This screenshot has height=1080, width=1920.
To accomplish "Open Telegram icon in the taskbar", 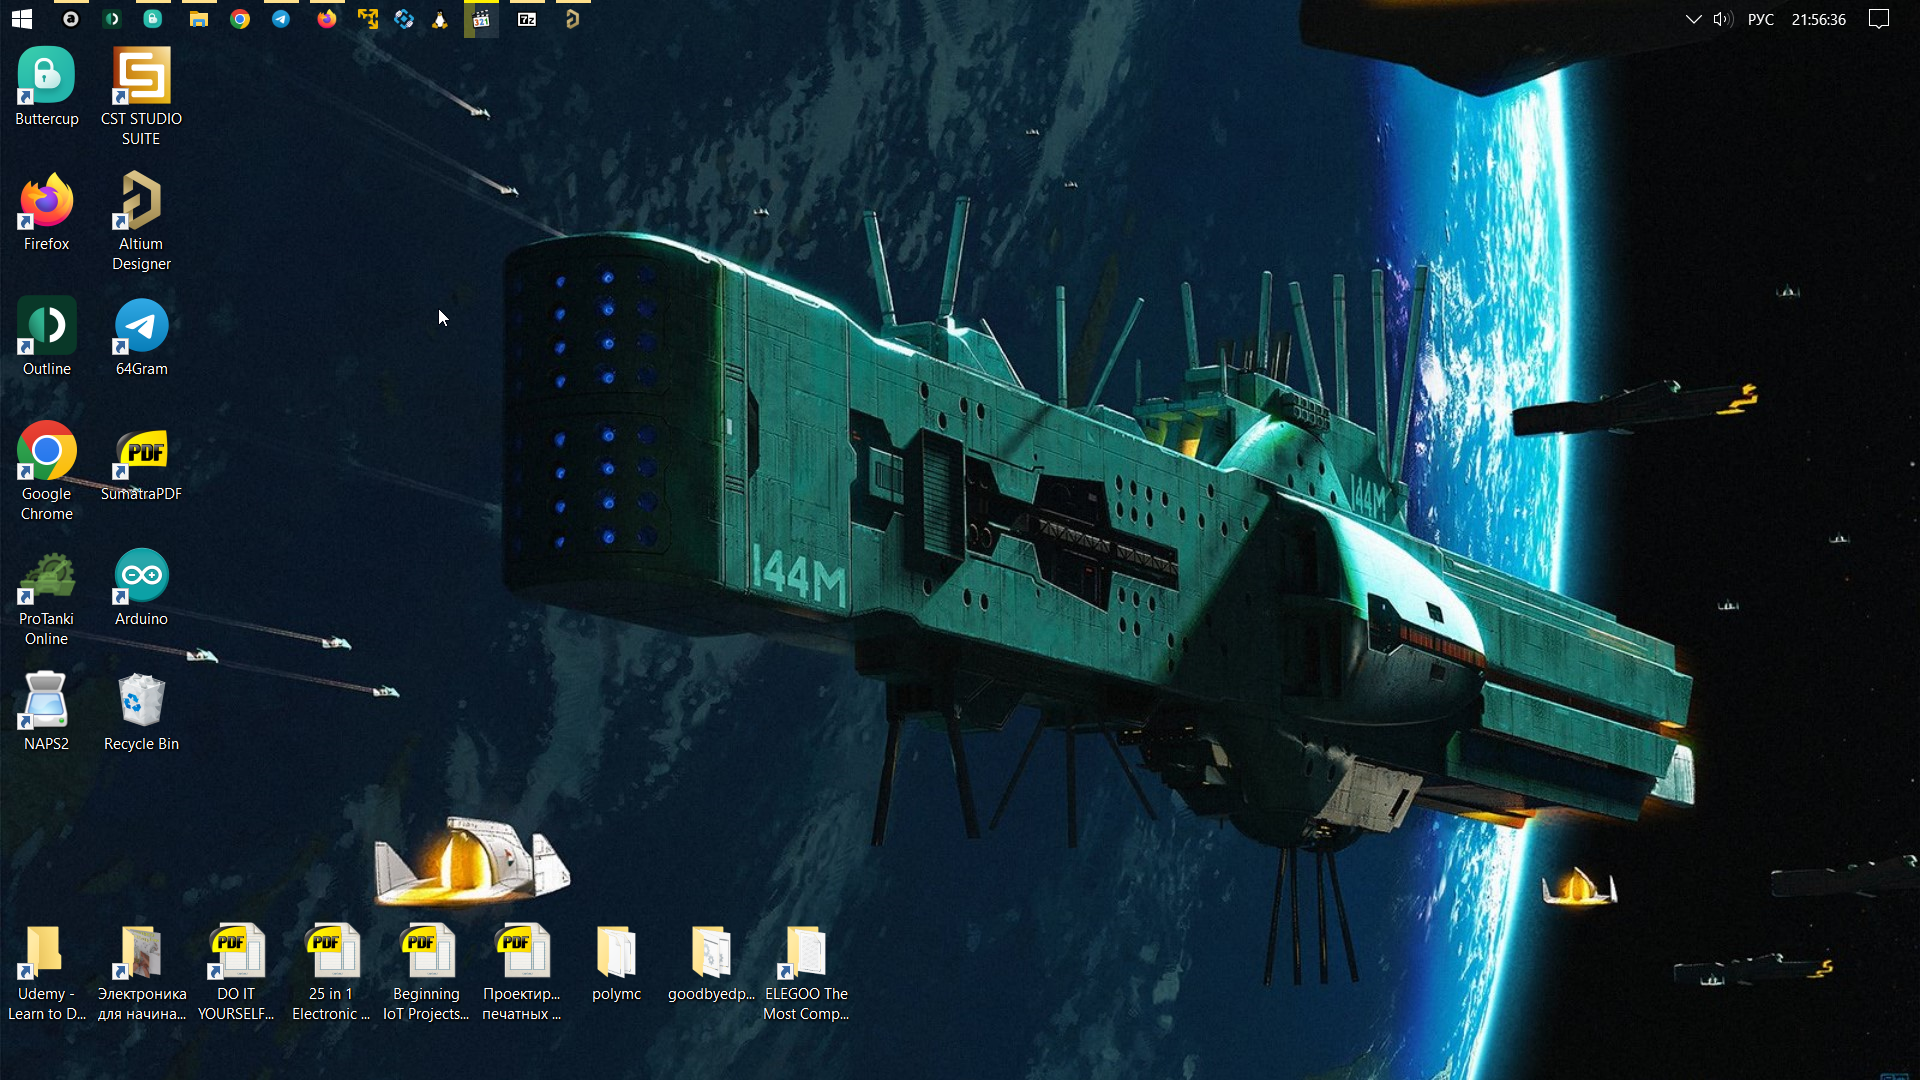I will click(x=281, y=19).
